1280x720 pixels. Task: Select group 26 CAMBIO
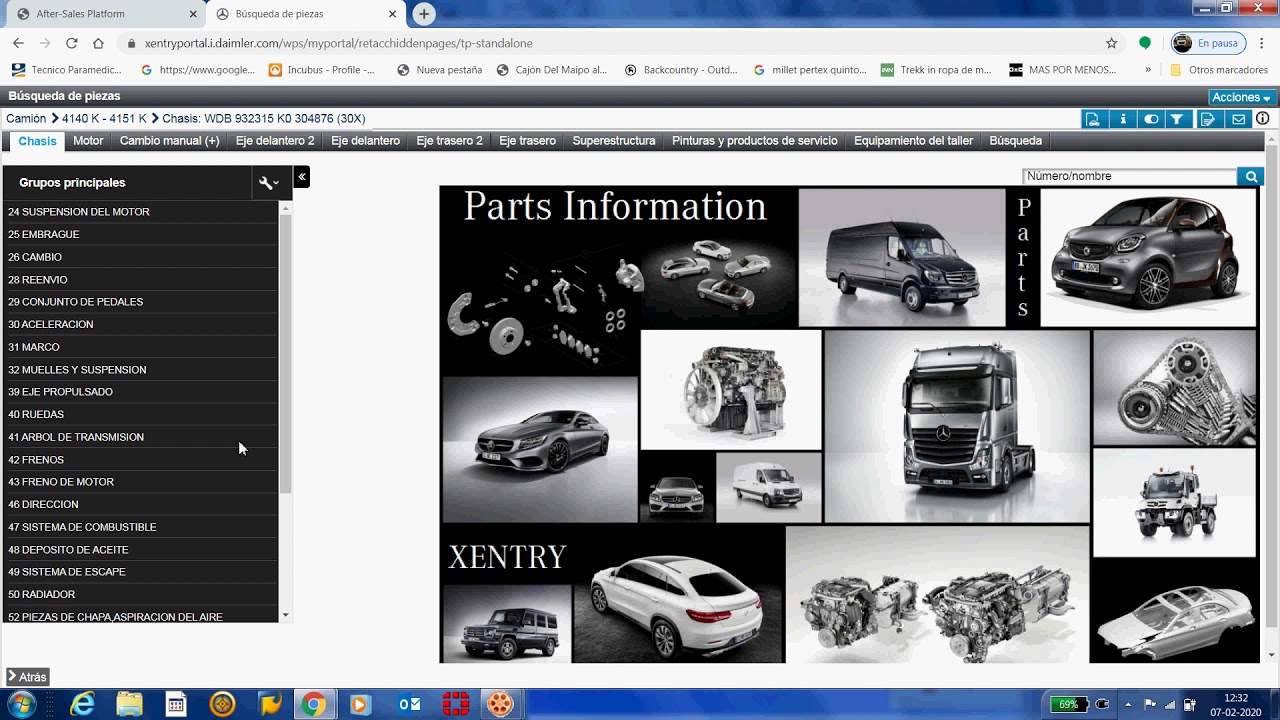140,257
